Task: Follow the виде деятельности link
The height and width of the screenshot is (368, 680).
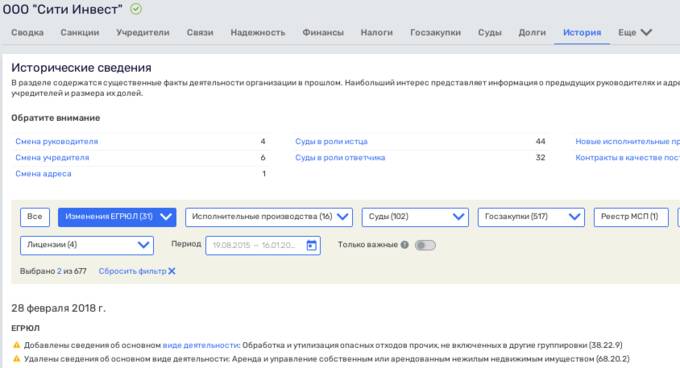Action: click(200, 345)
